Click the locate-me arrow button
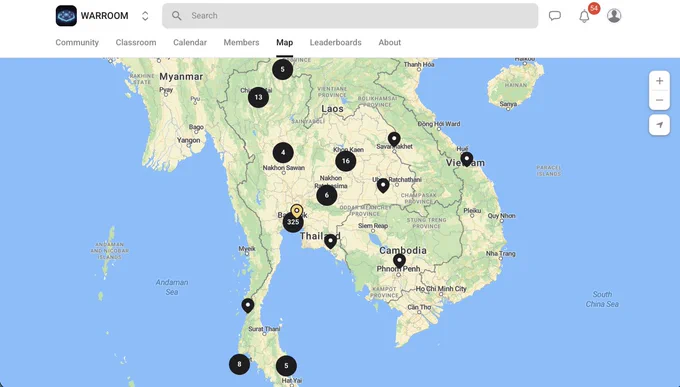The image size is (680, 387). (660, 125)
